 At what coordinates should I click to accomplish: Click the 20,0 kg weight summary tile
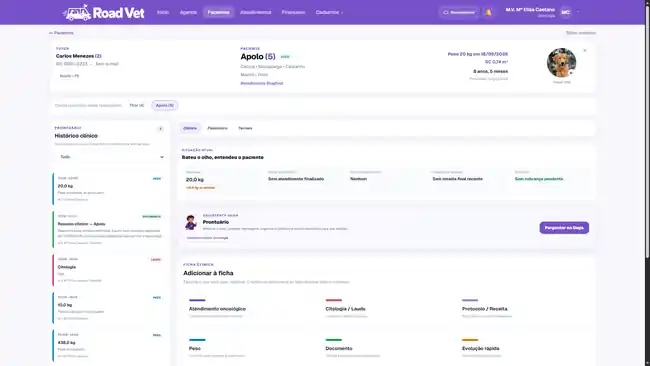[x=223, y=180]
